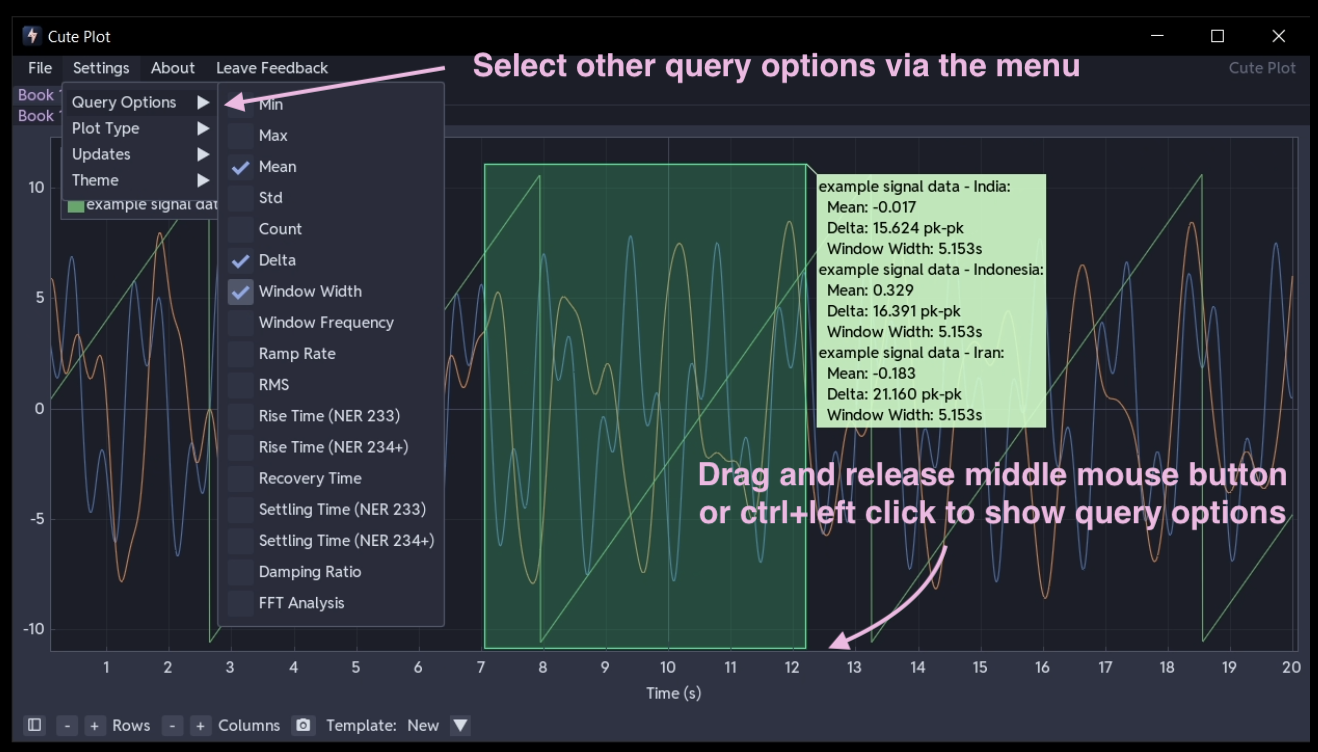Click the Cute Plot lightning app icon
The height and width of the screenshot is (752, 1318).
pos(32,36)
